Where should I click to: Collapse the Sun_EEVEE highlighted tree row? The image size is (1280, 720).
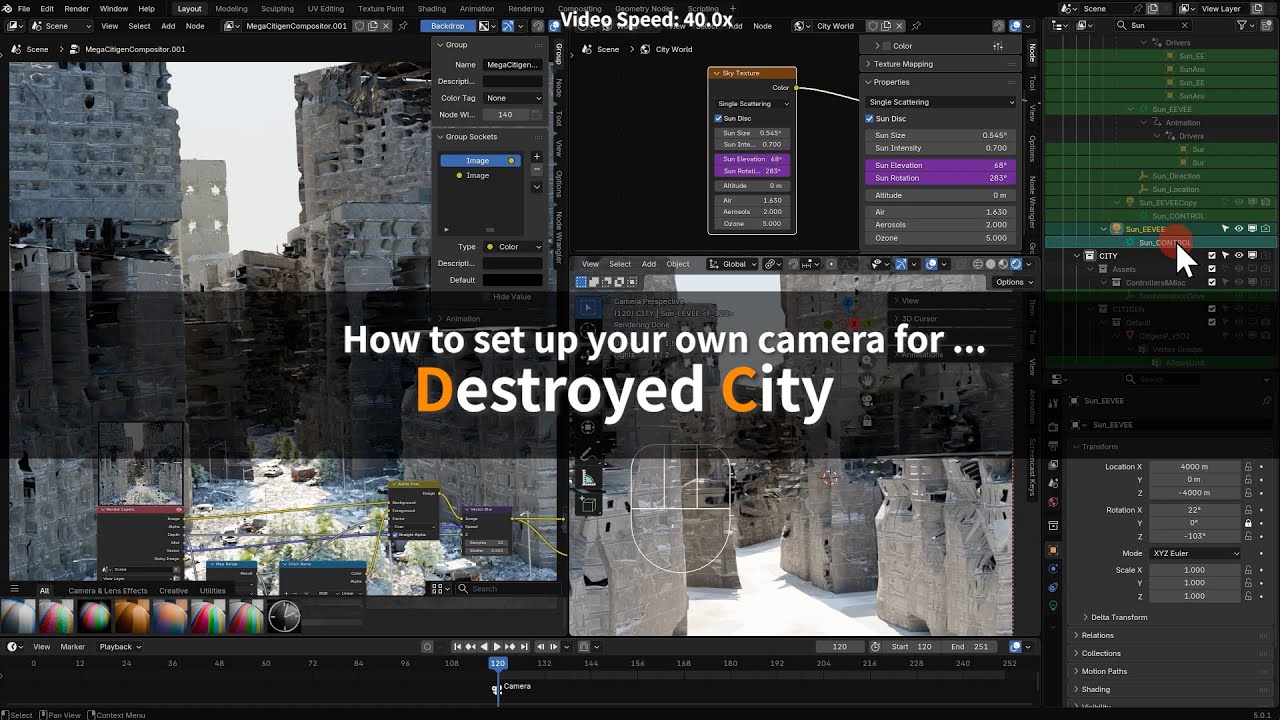1104,229
